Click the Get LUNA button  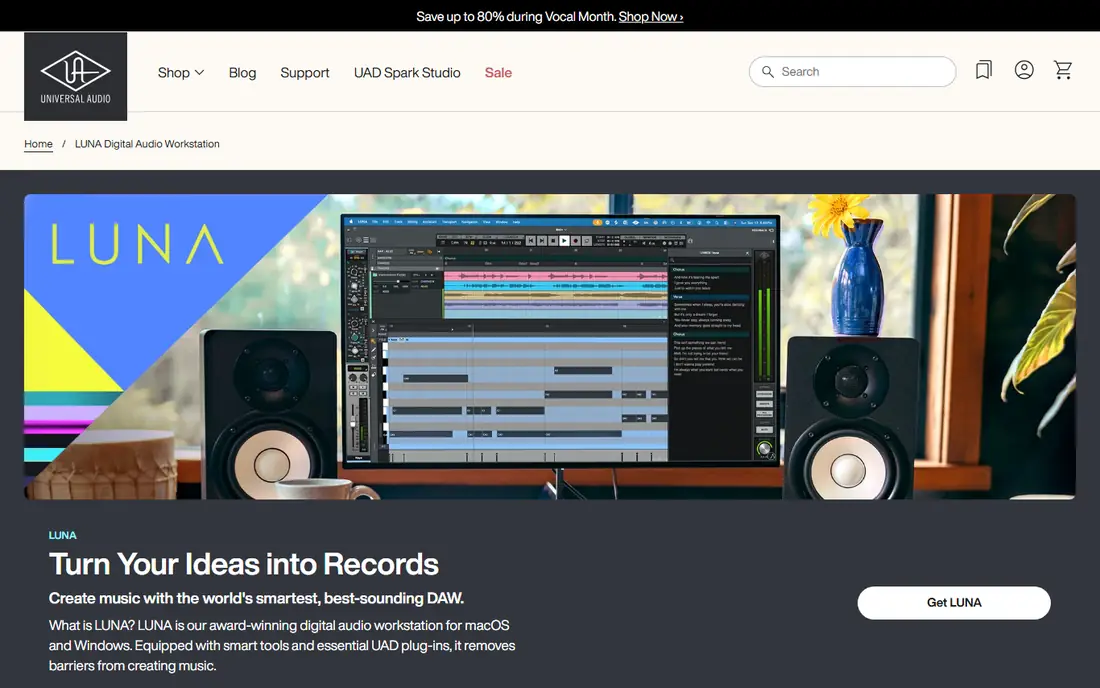(x=953, y=602)
